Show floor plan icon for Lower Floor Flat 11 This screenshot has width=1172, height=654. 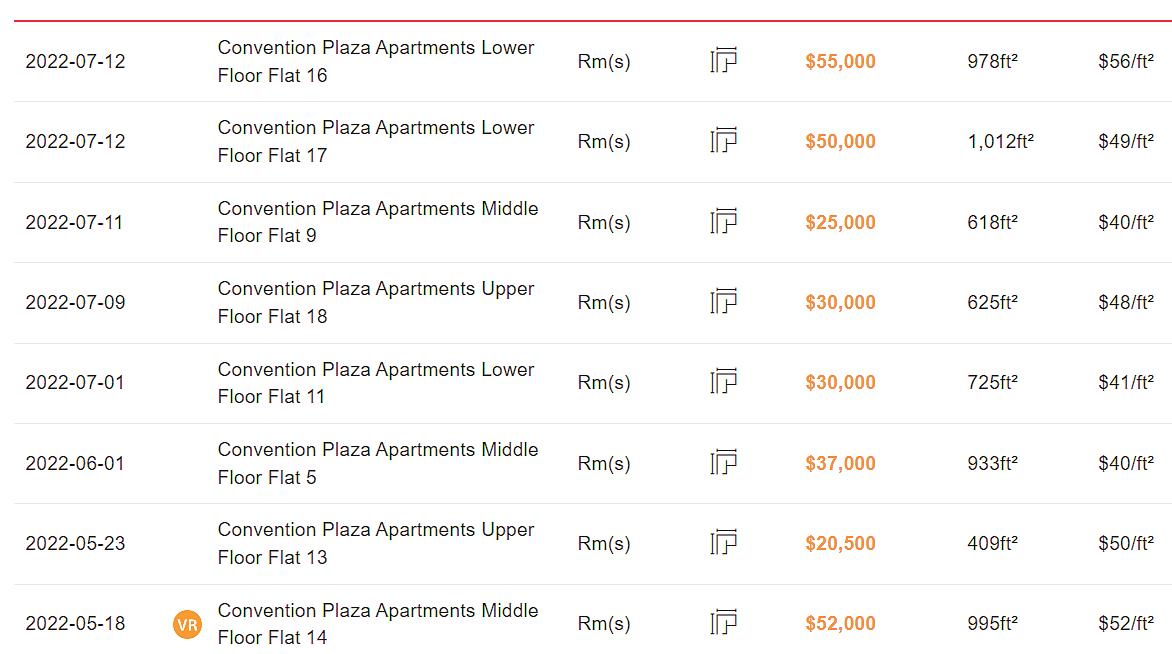click(724, 382)
